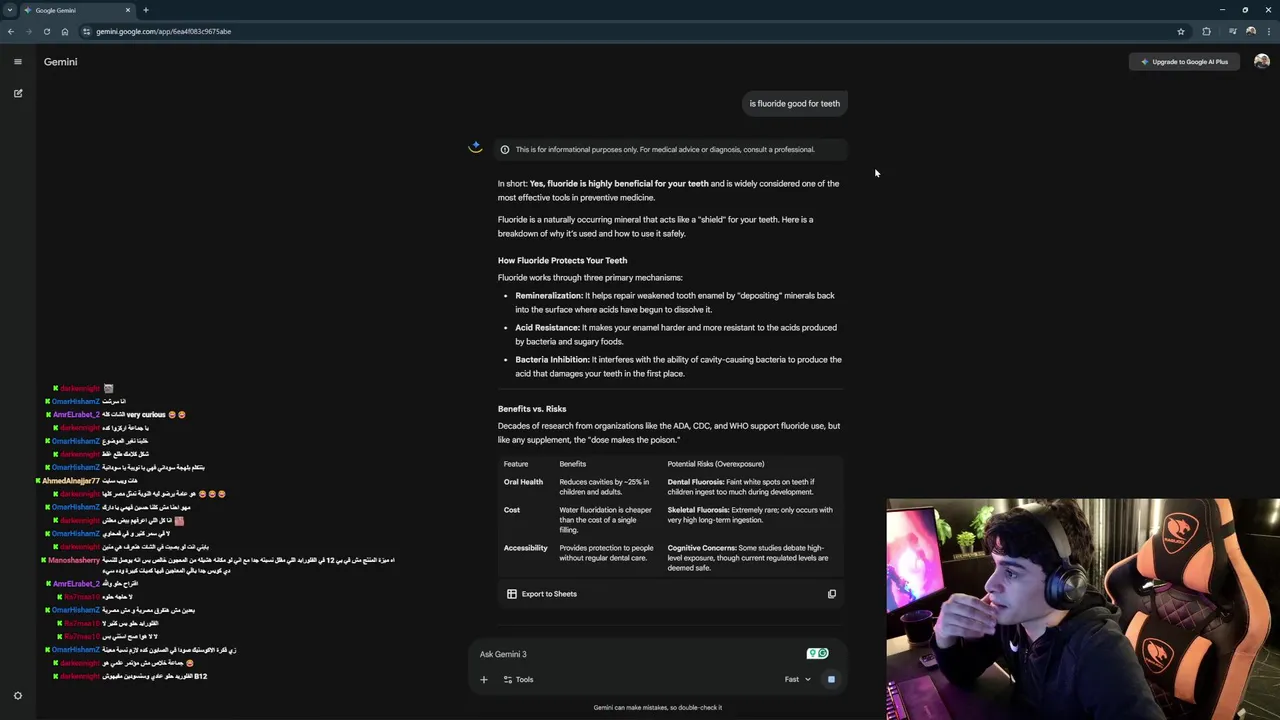Click the 'Oral Health' table row label
1280x720 pixels.
click(523, 482)
